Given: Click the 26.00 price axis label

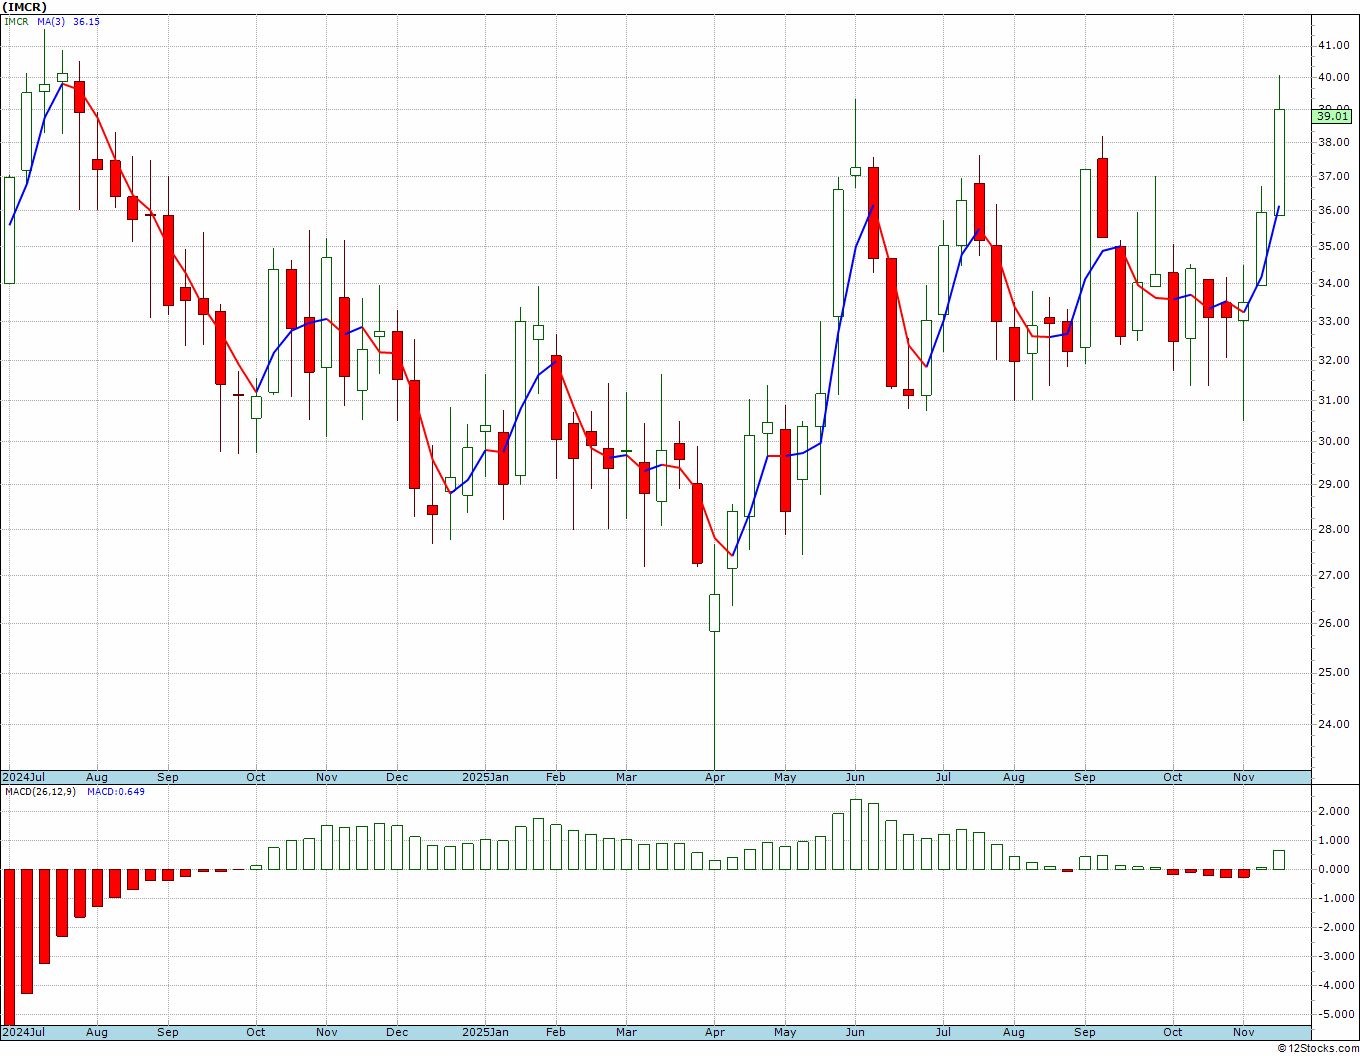Looking at the screenshot, I should 1332,623.
